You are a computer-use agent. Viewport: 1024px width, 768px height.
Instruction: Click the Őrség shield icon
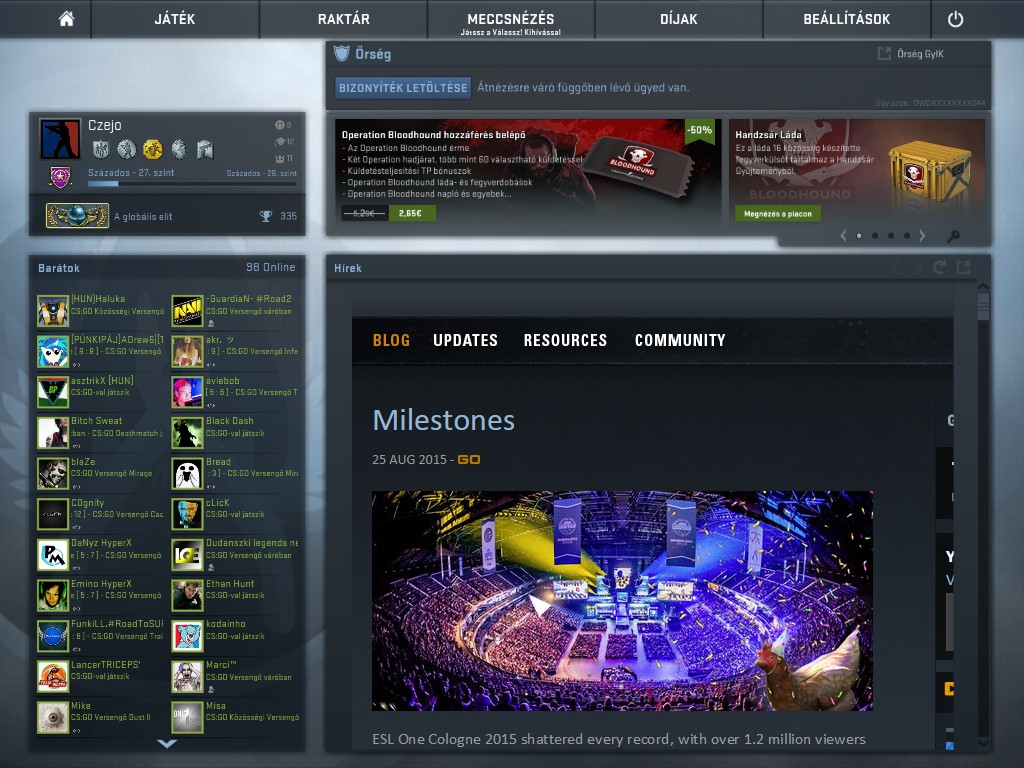coord(342,54)
